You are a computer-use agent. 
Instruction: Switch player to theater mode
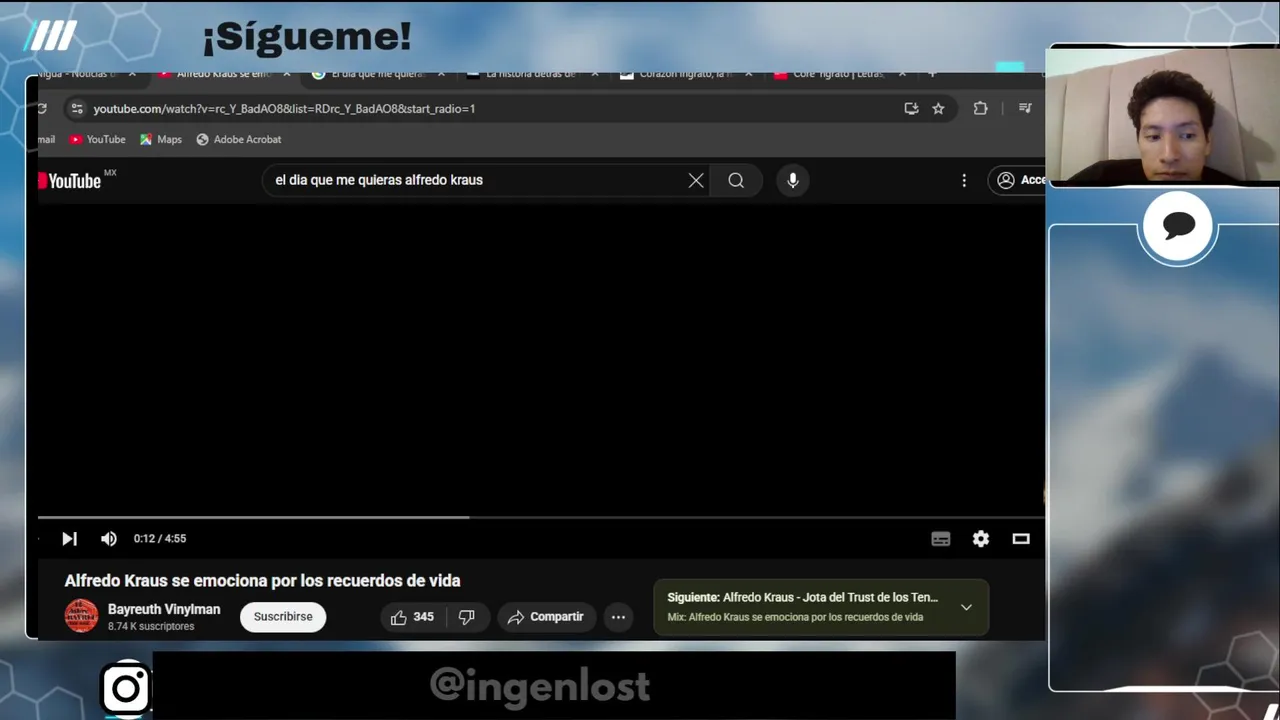click(x=1021, y=538)
